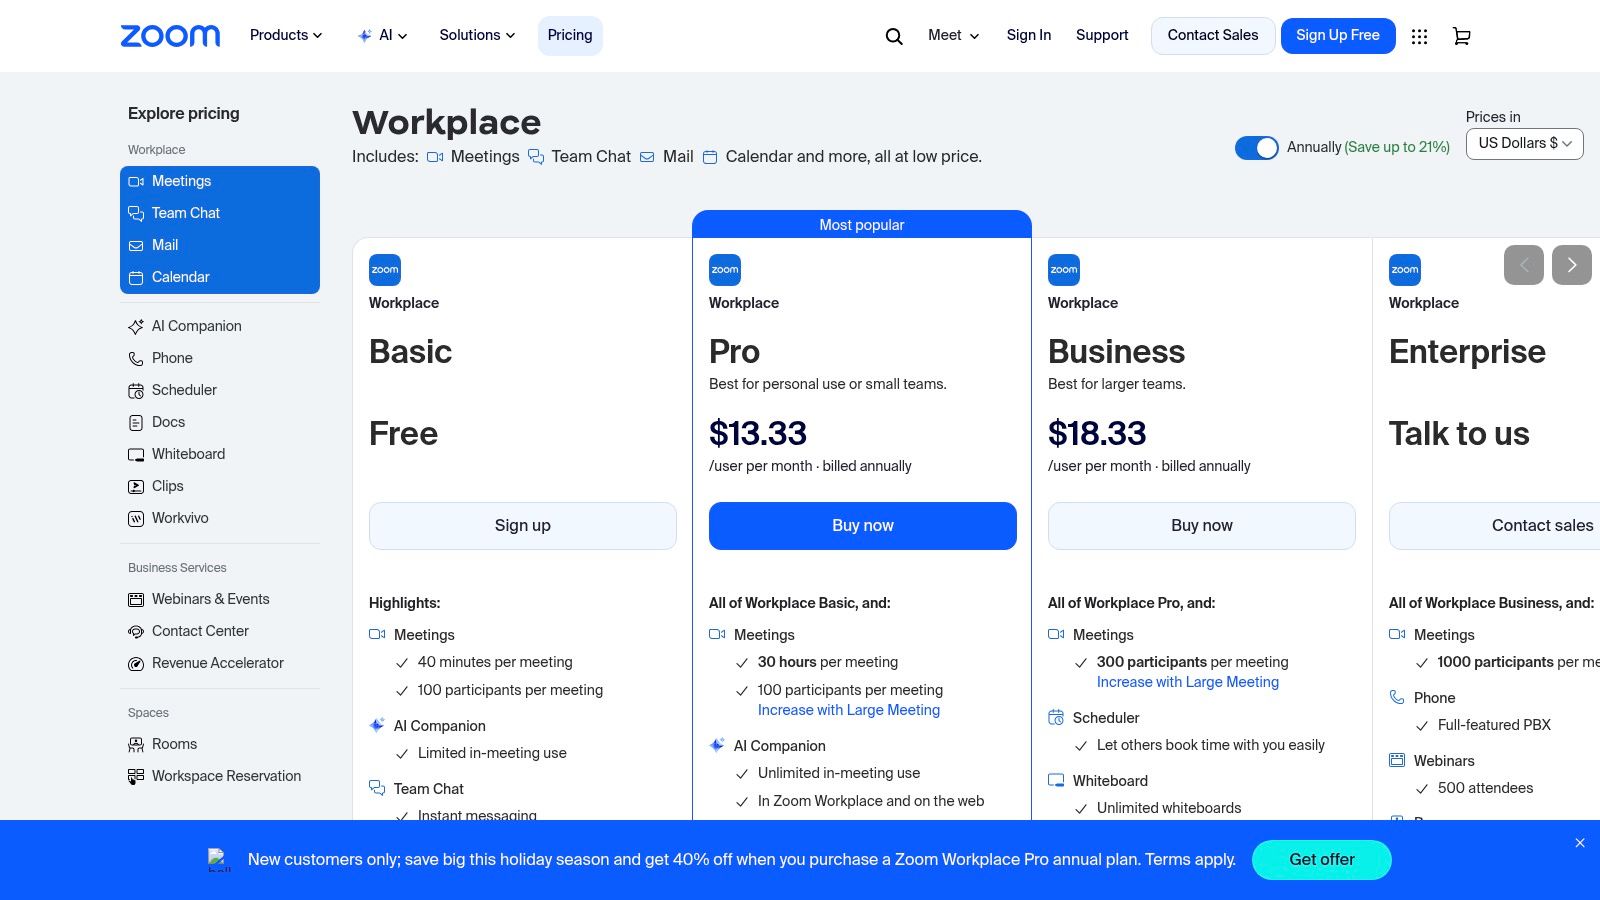Viewport: 1600px width, 900px height.
Task: Expand the Products menu
Action: point(285,35)
